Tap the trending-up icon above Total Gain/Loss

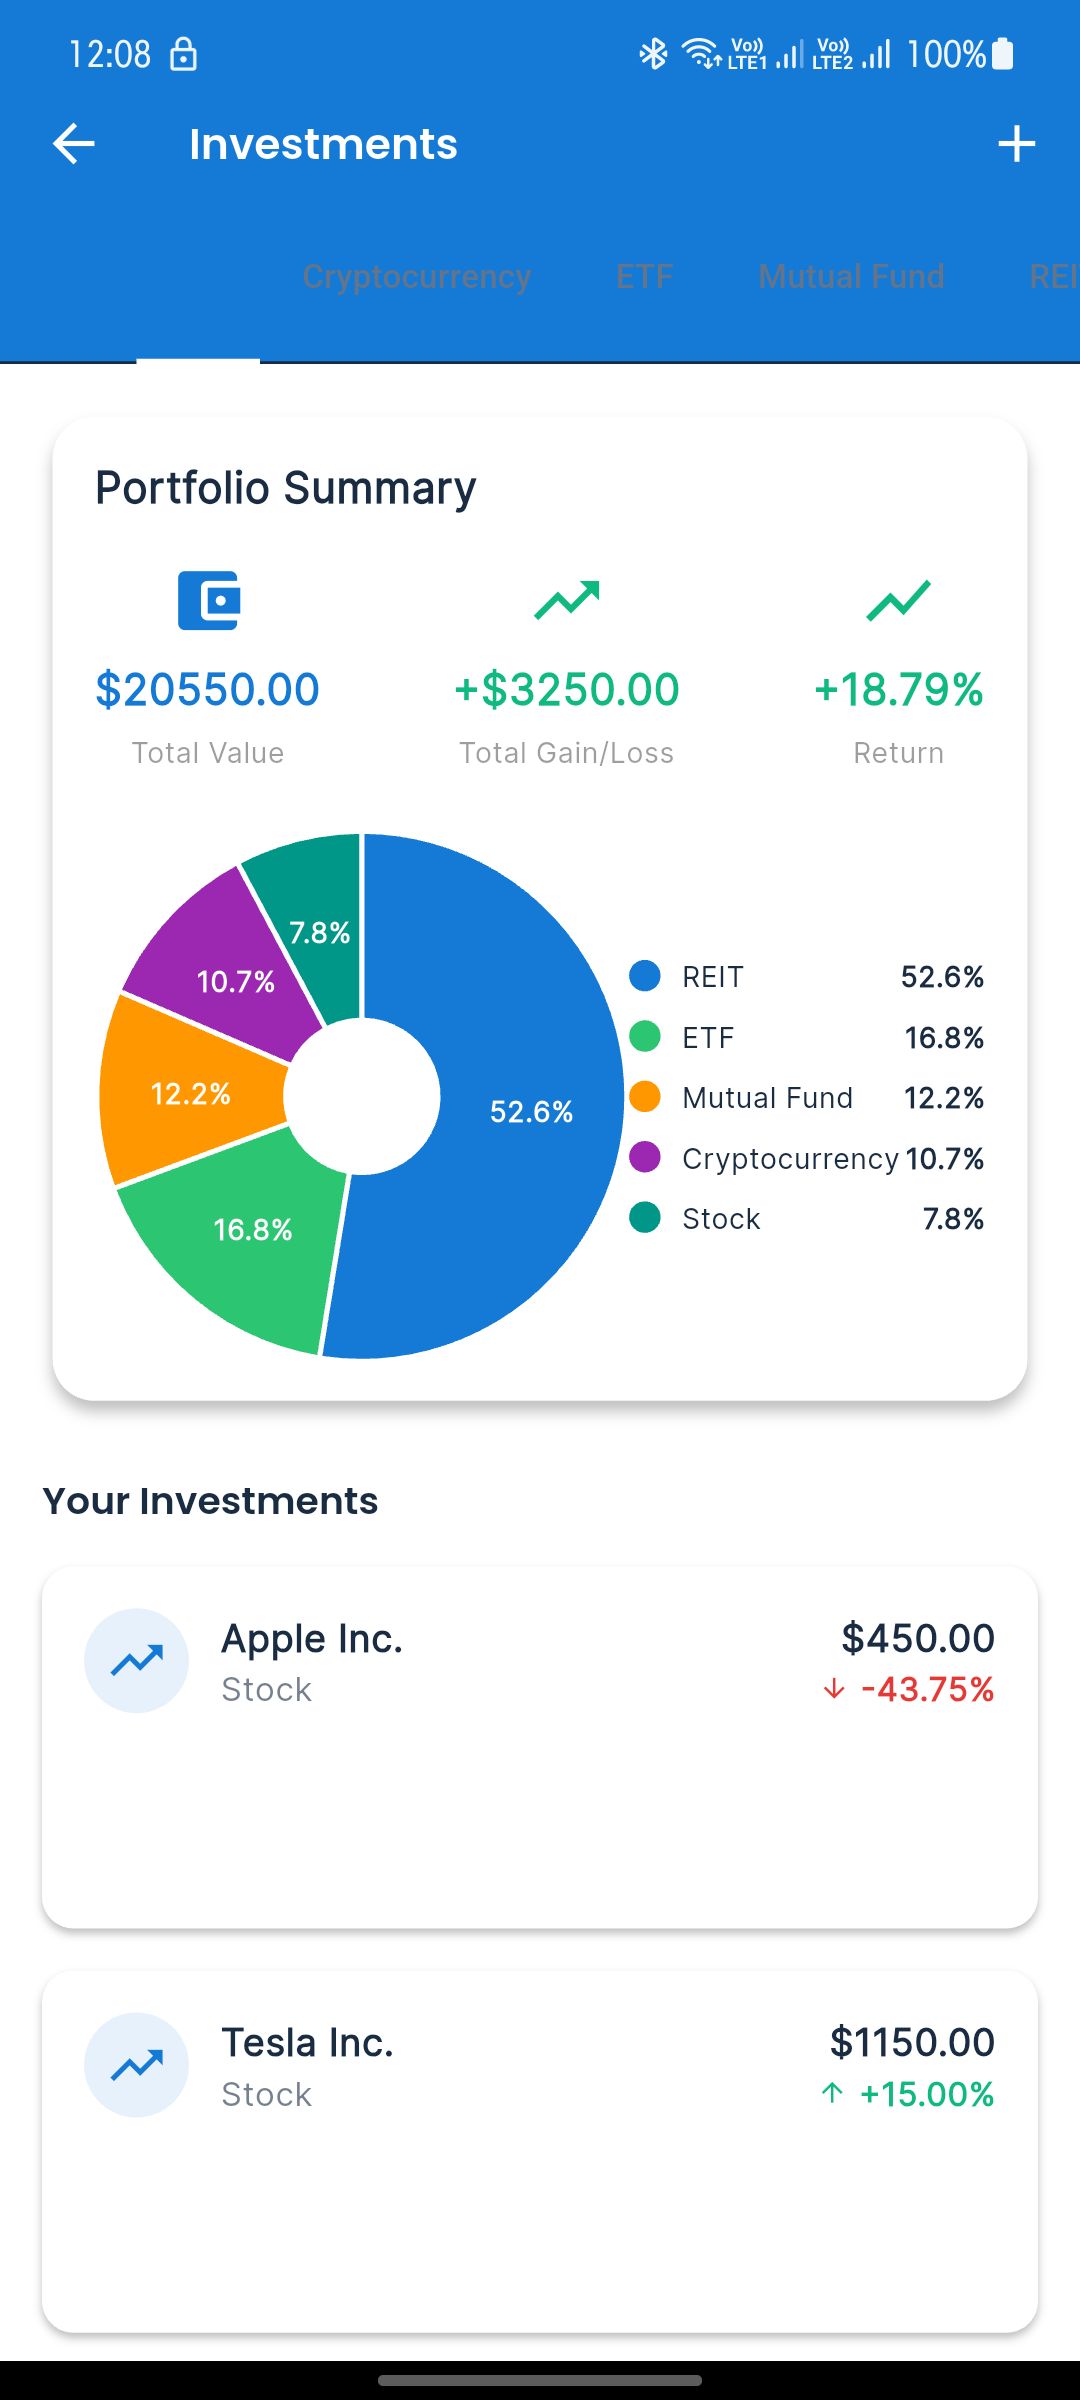(567, 600)
